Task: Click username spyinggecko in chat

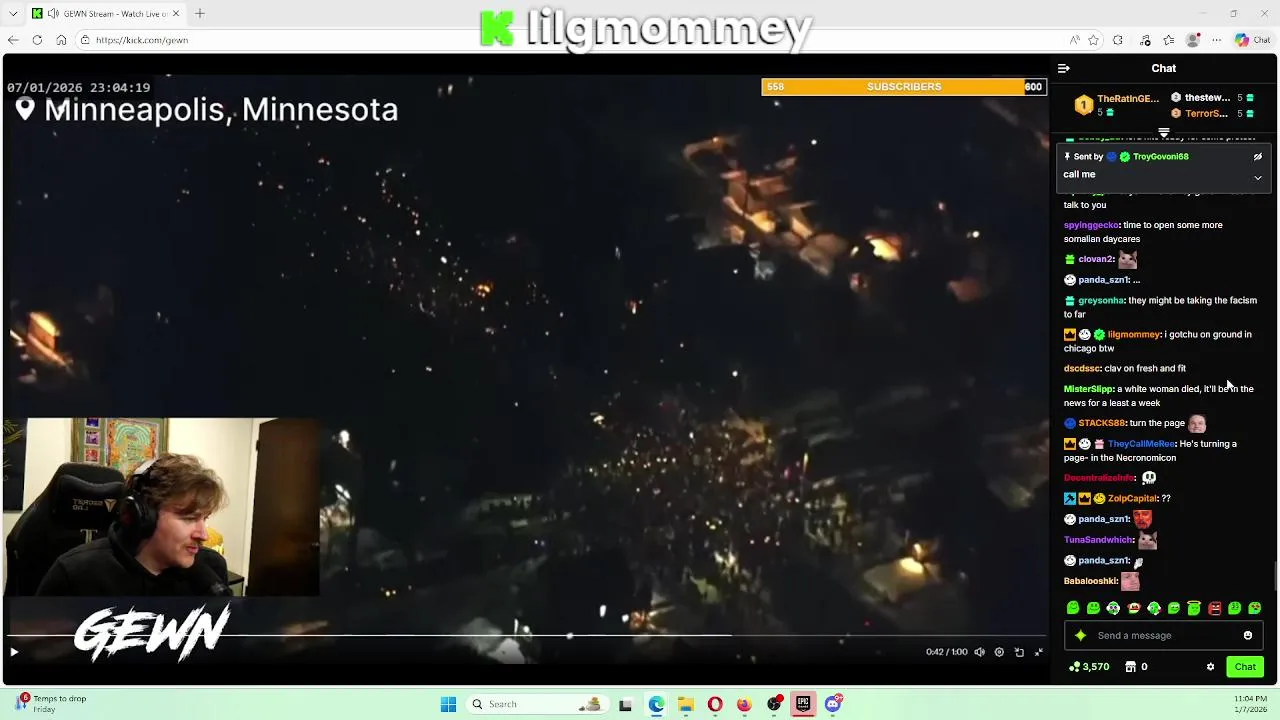Action: [x=1091, y=225]
